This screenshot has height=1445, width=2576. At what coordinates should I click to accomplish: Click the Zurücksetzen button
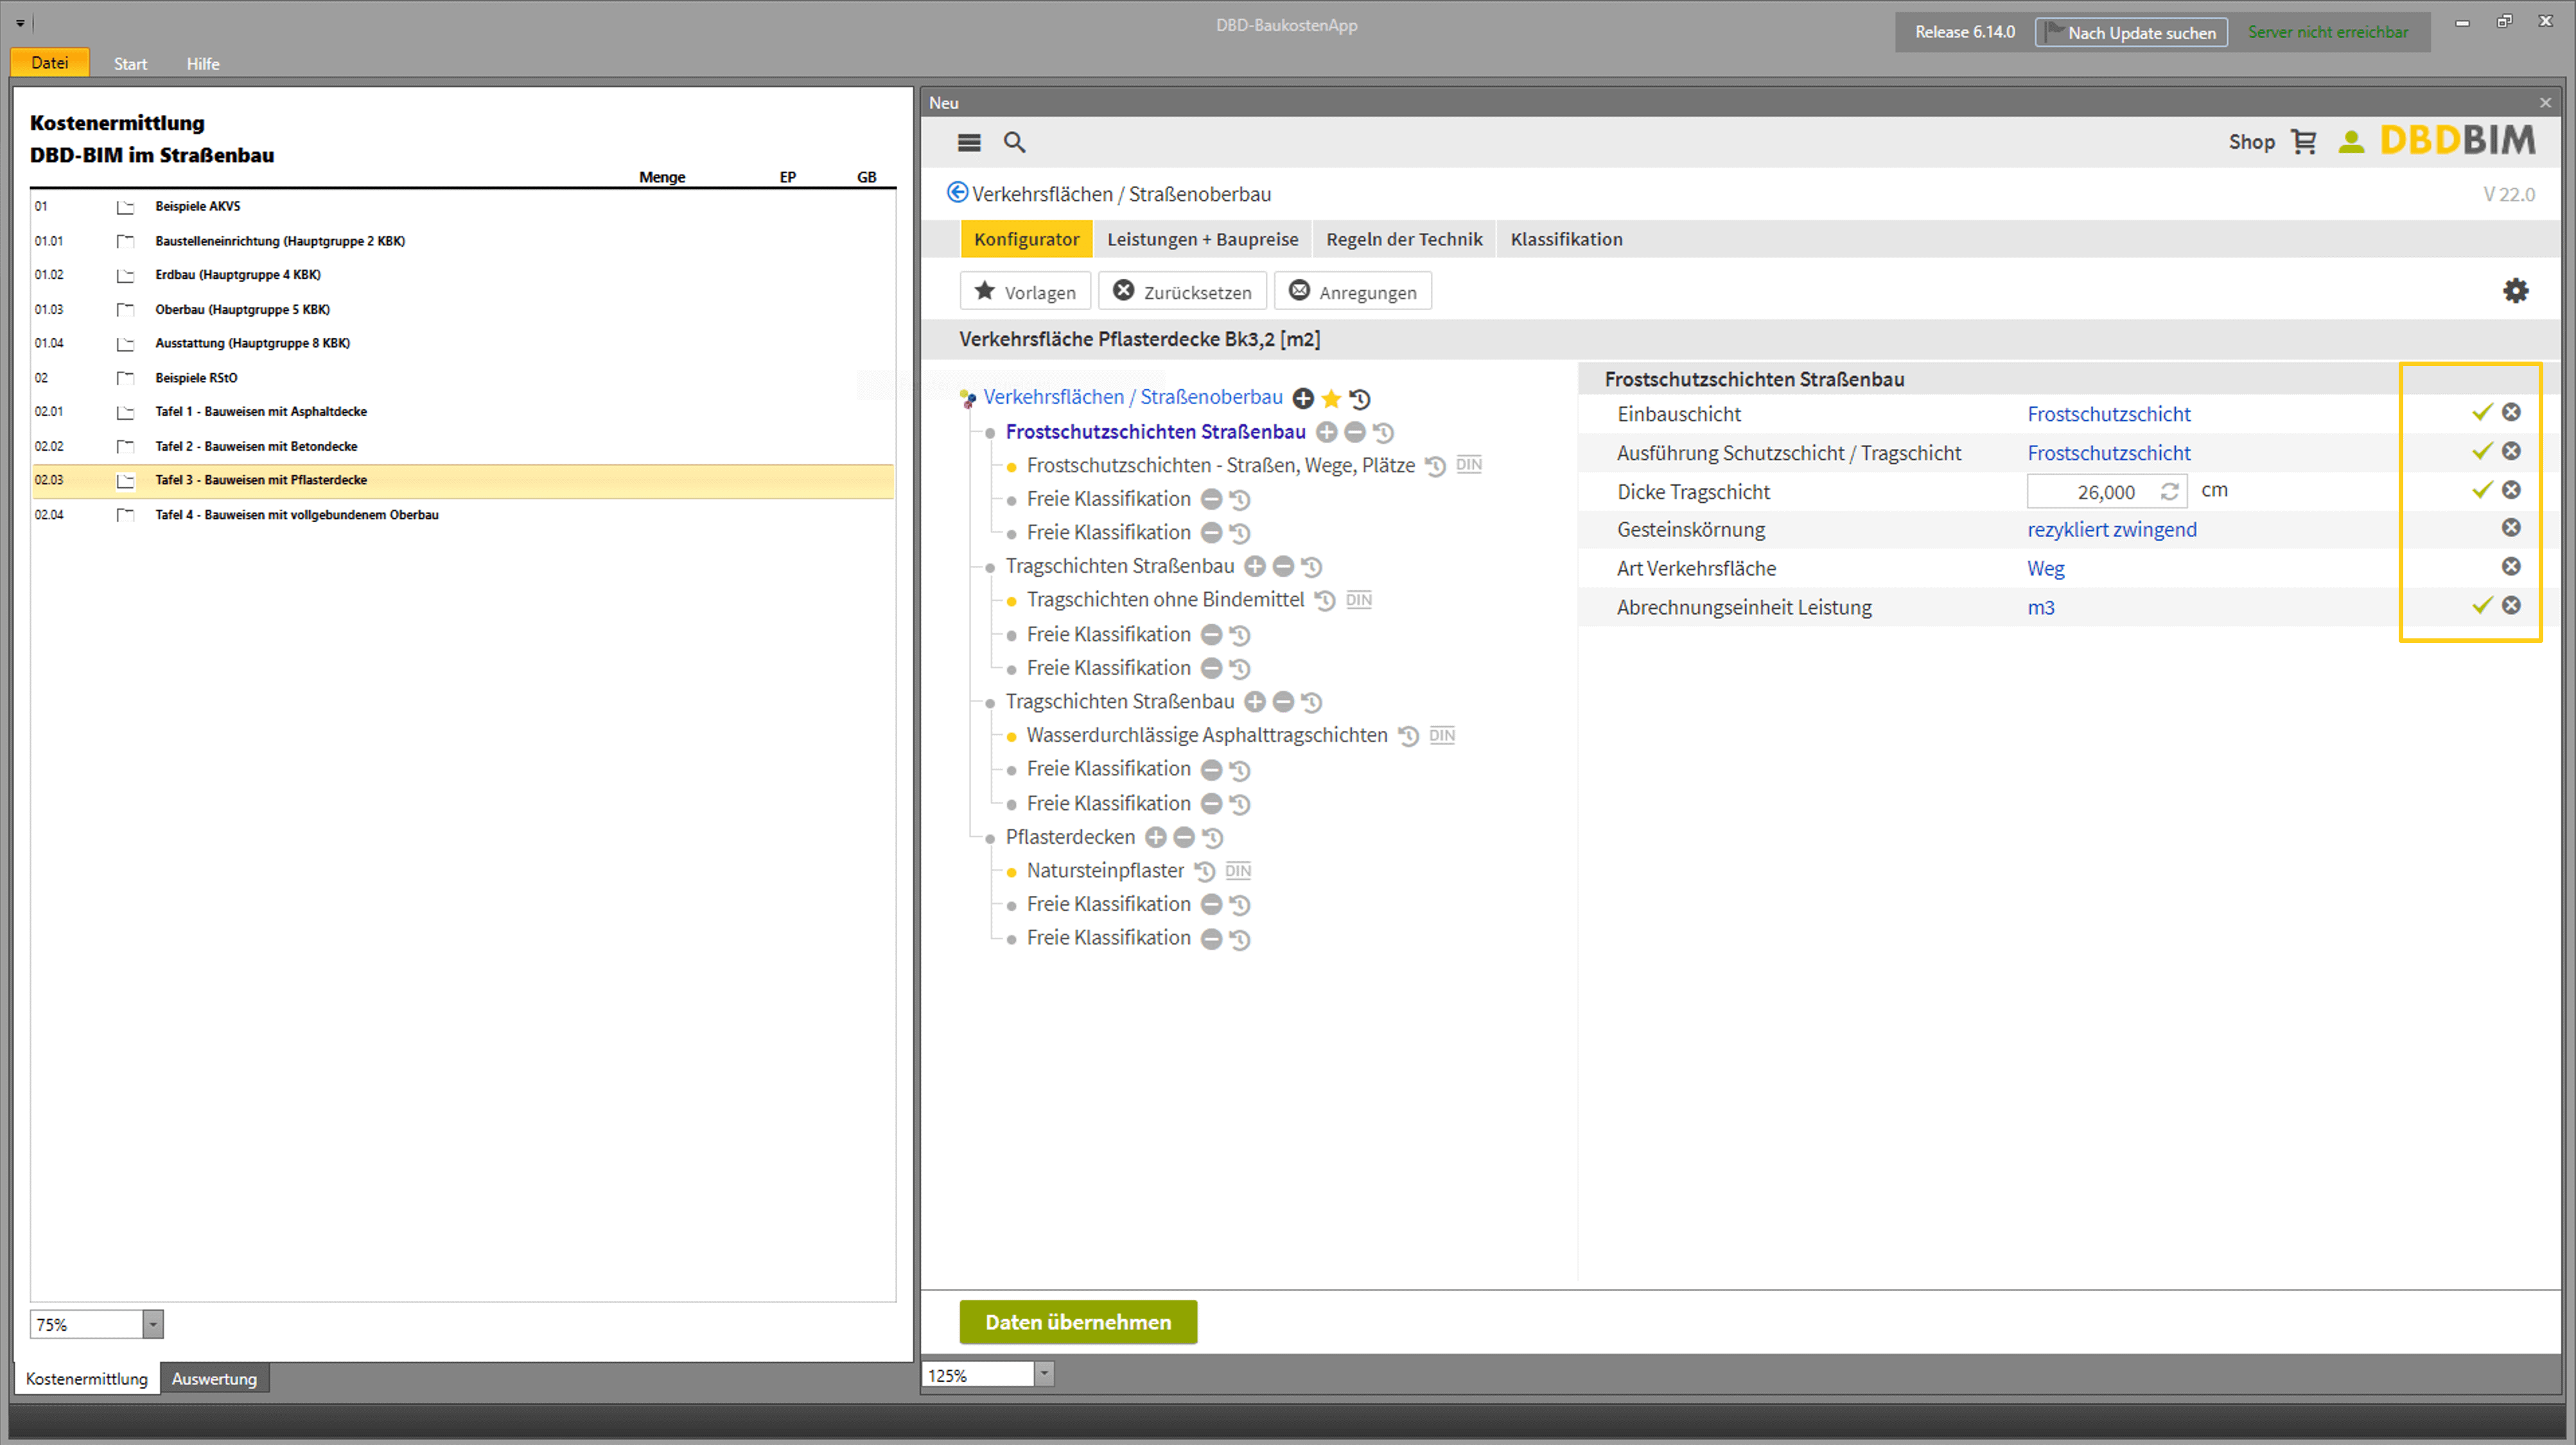tap(1183, 291)
